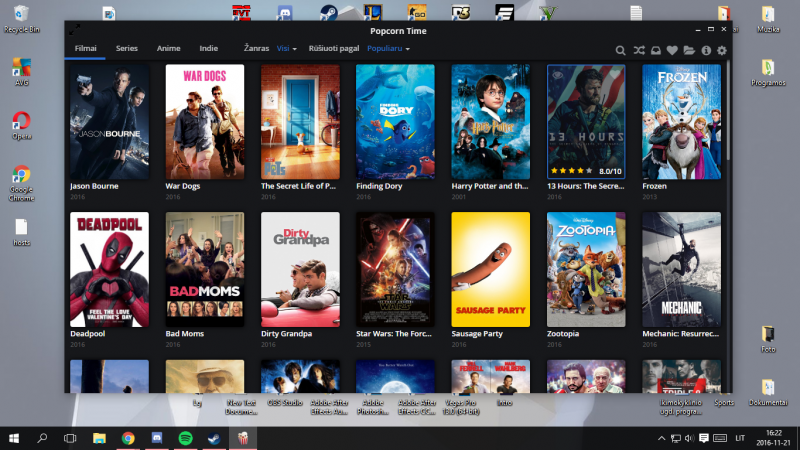
Task: Open Spotify from the Windows taskbar
Action: (x=186, y=438)
